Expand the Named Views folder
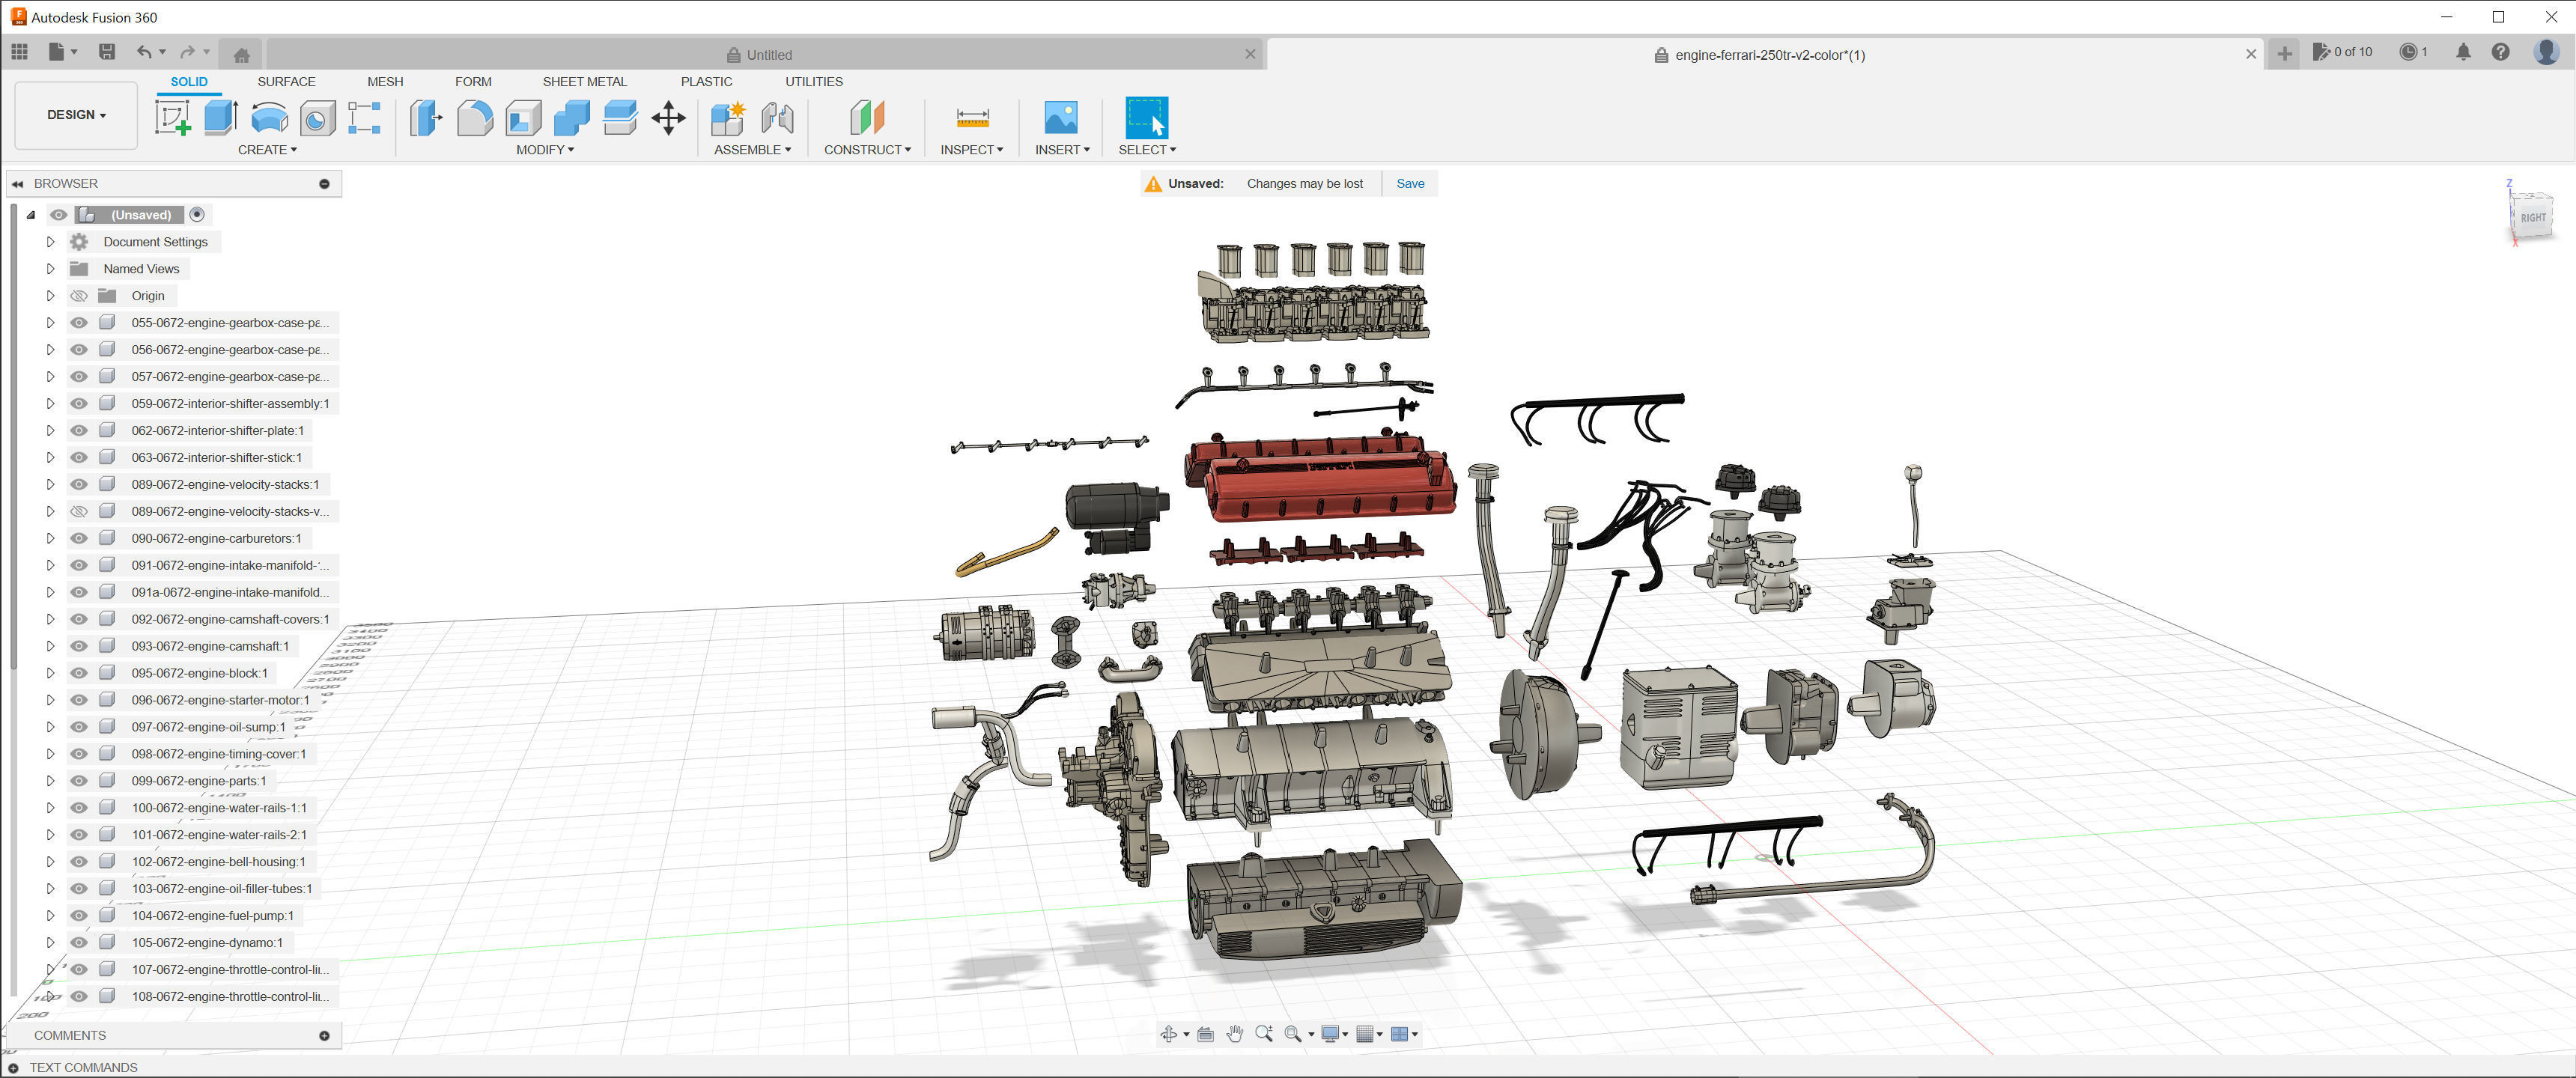The image size is (2576, 1078). (50, 269)
